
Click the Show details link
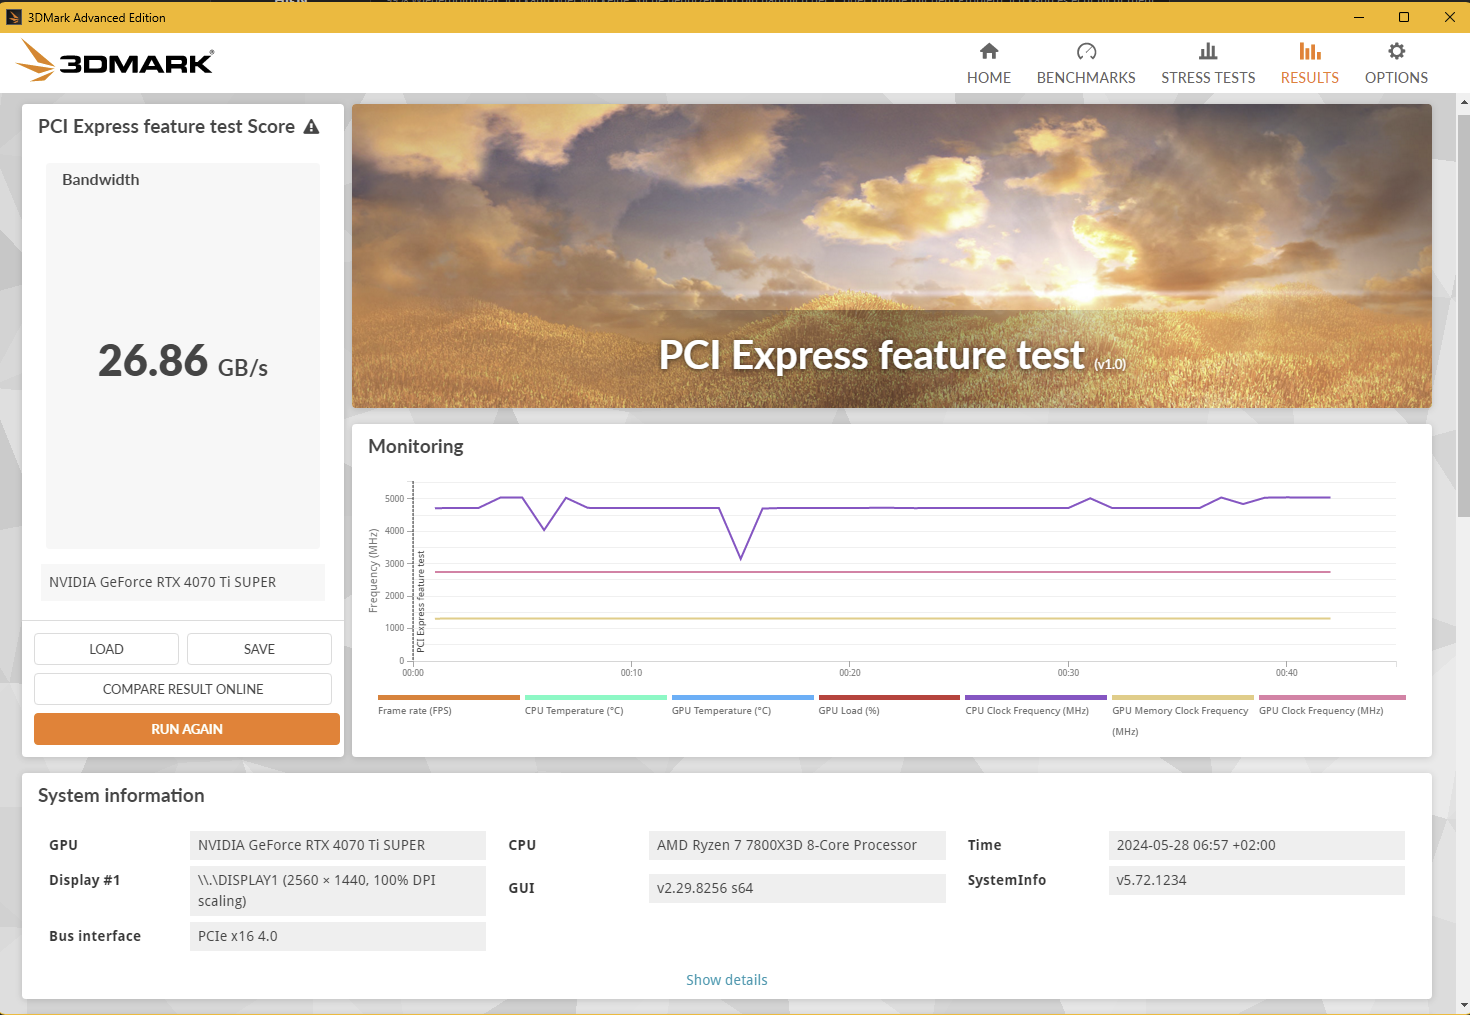(727, 980)
